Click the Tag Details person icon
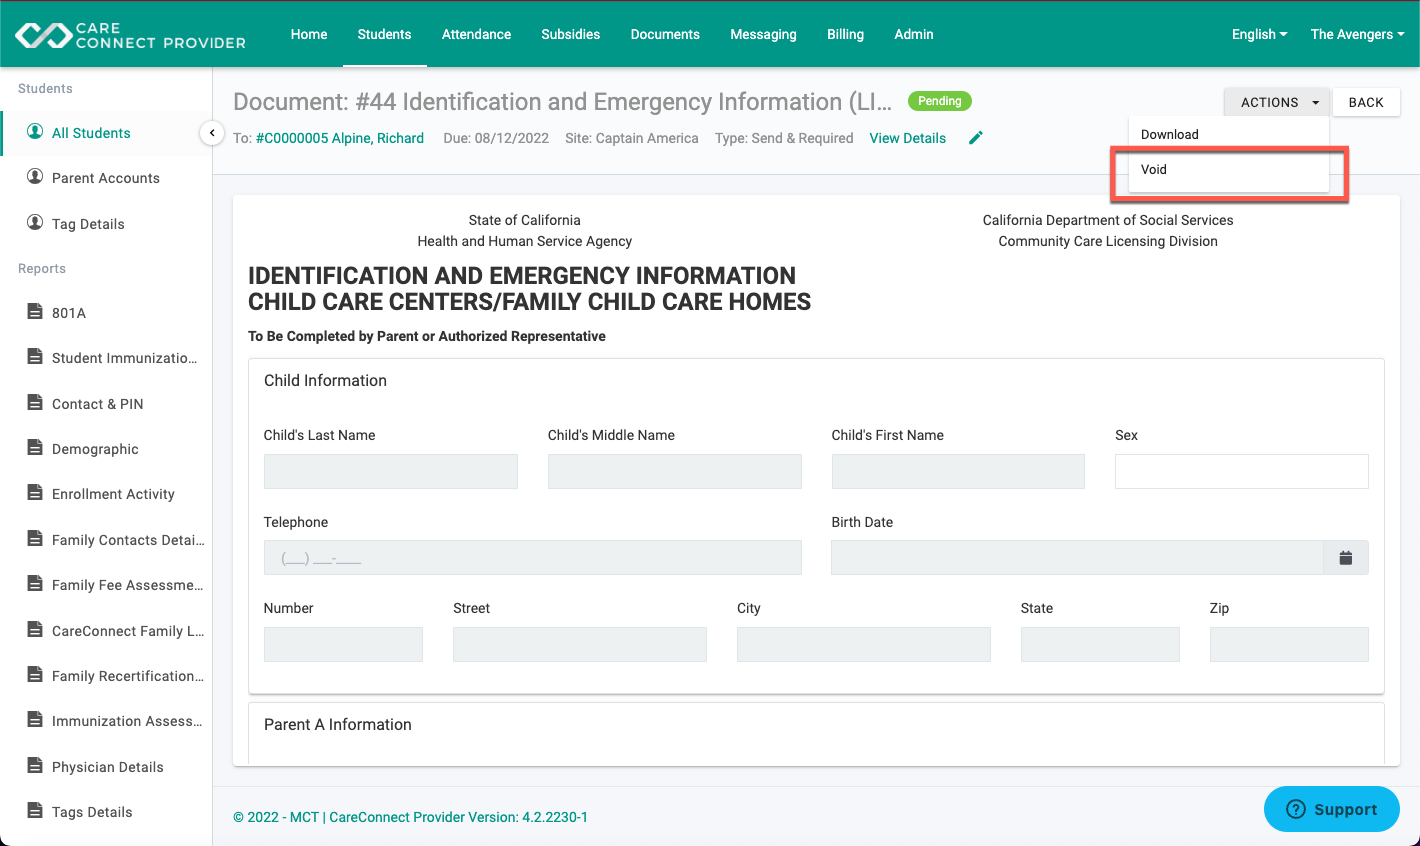Image resolution: width=1420 pixels, height=846 pixels. tap(35, 223)
